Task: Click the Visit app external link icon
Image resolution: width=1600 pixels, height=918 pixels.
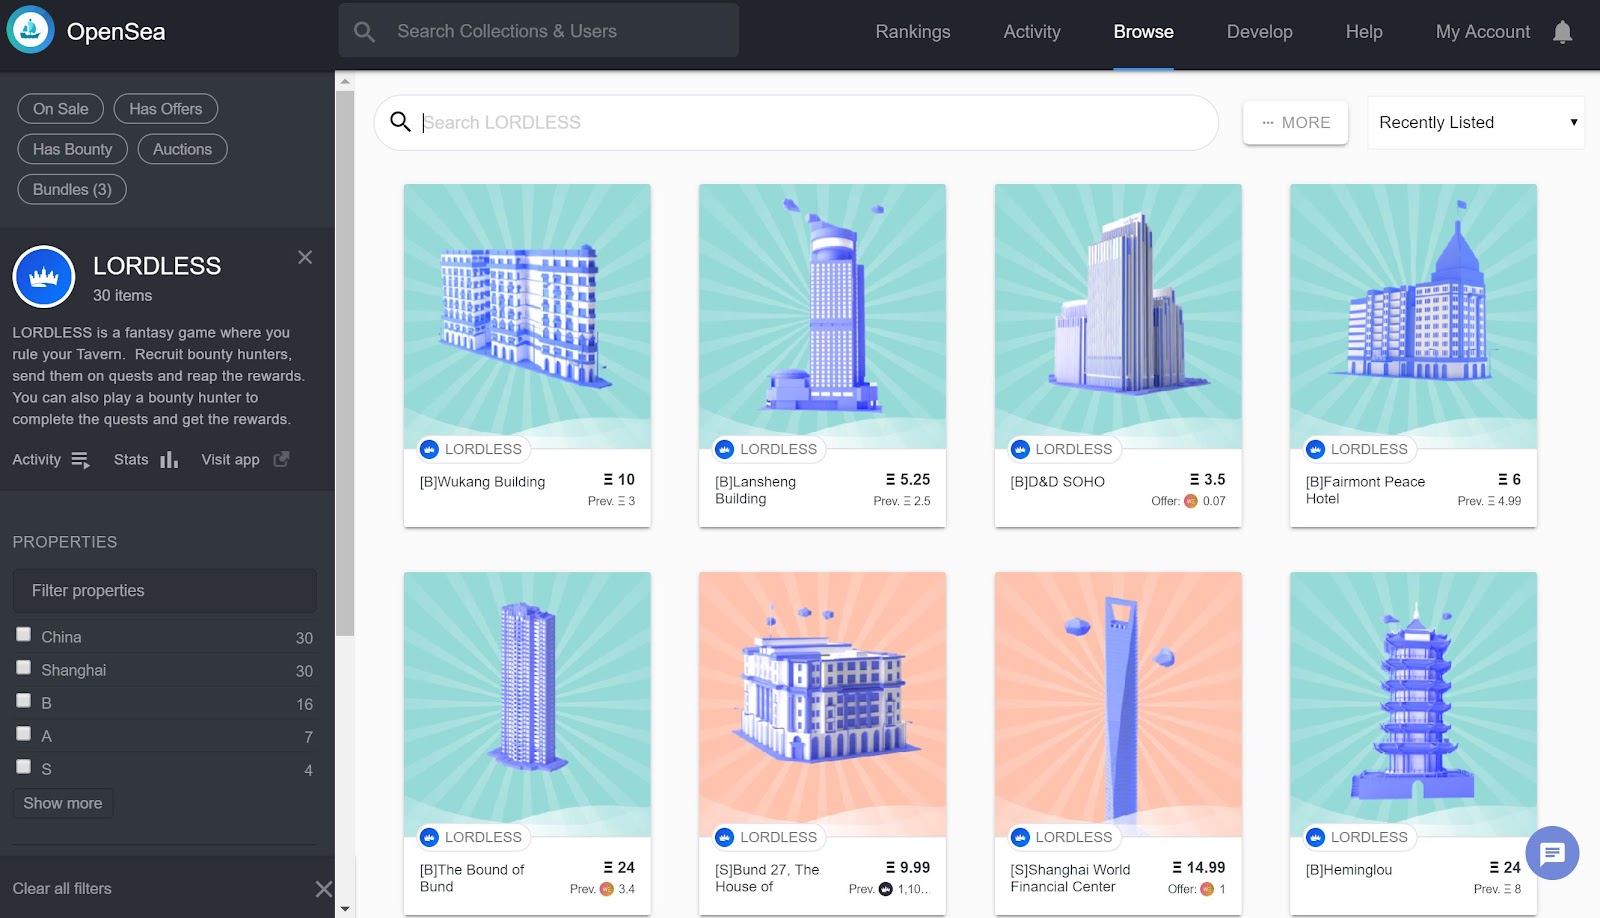Action: (282, 459)
